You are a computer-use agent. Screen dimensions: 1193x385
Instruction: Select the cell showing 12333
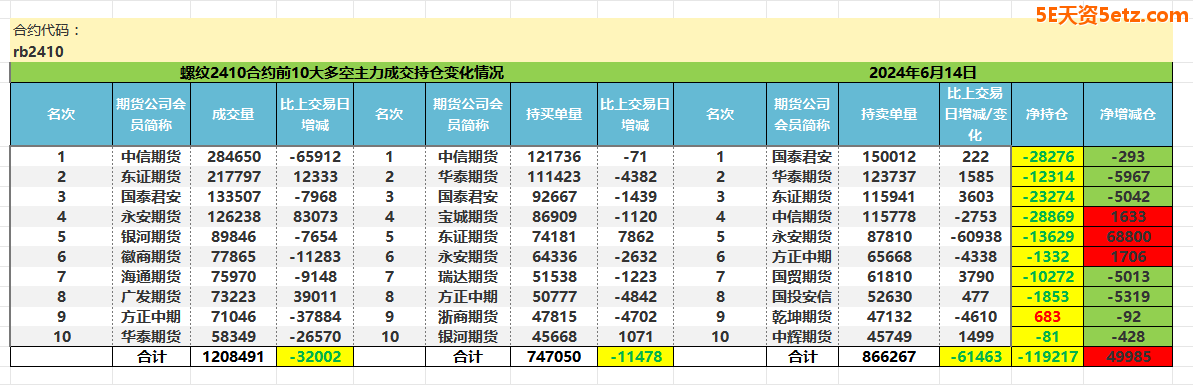314,177
